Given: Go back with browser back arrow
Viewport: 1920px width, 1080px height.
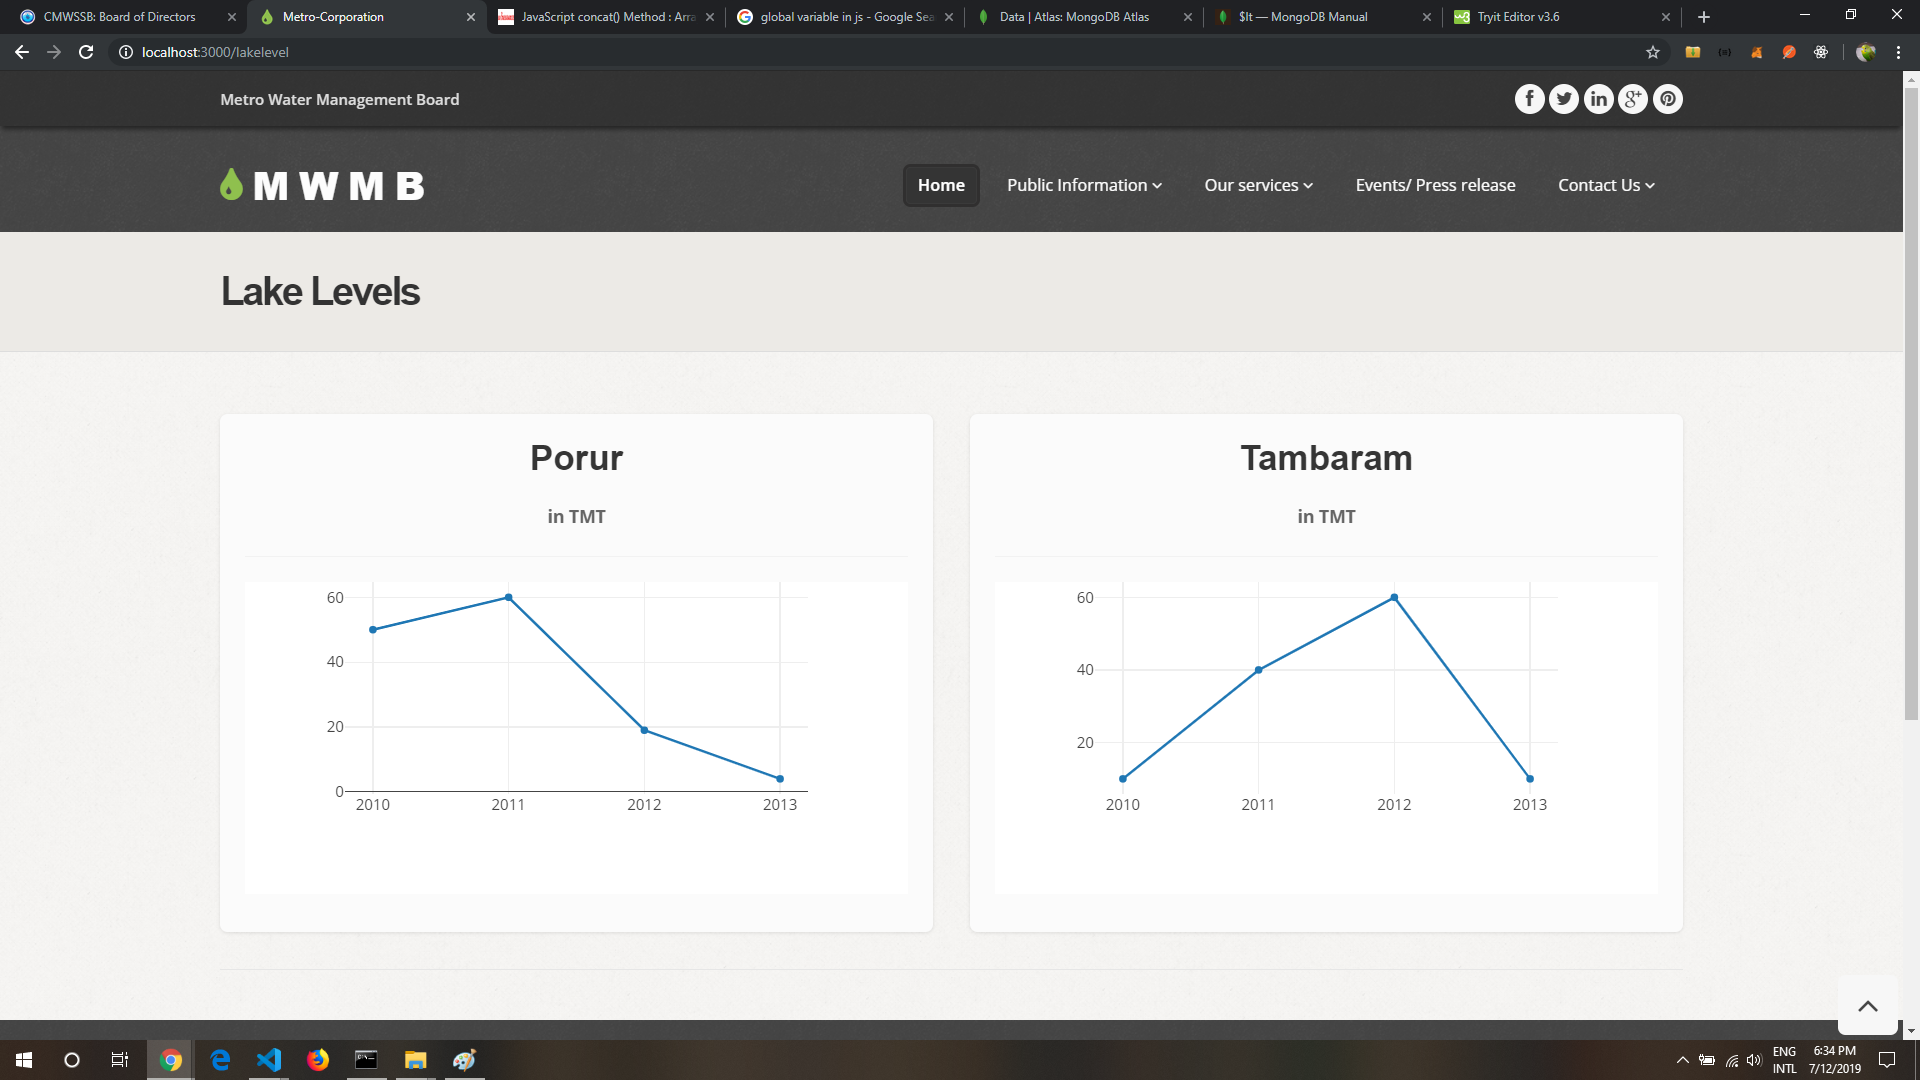Looking at the screenshot, I should click(22, 52).
